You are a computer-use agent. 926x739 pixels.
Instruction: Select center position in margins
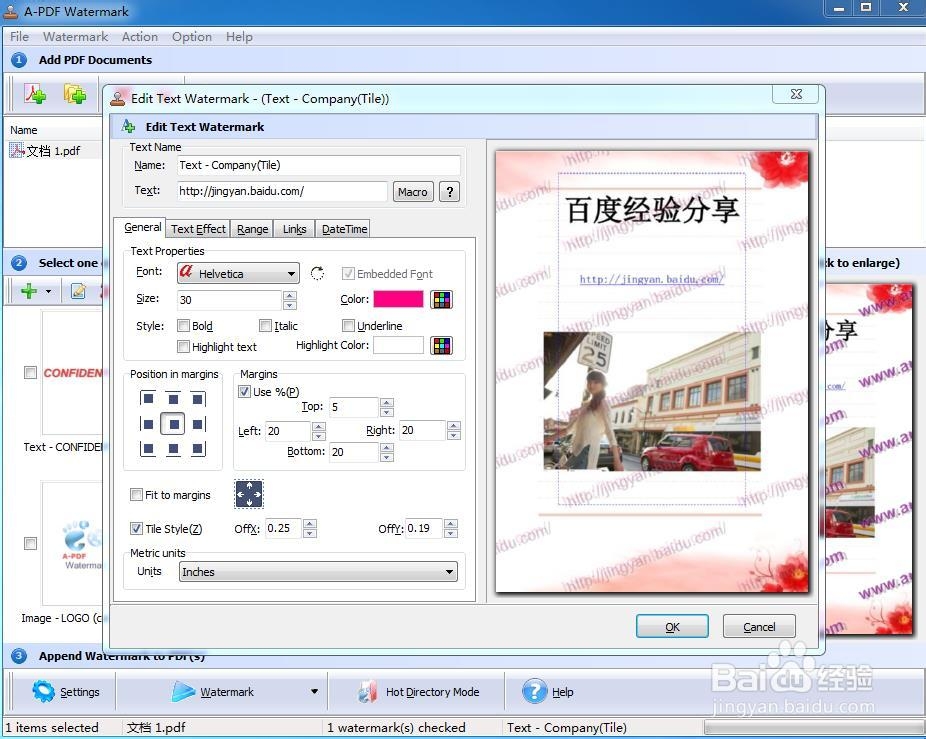[173, 424]
